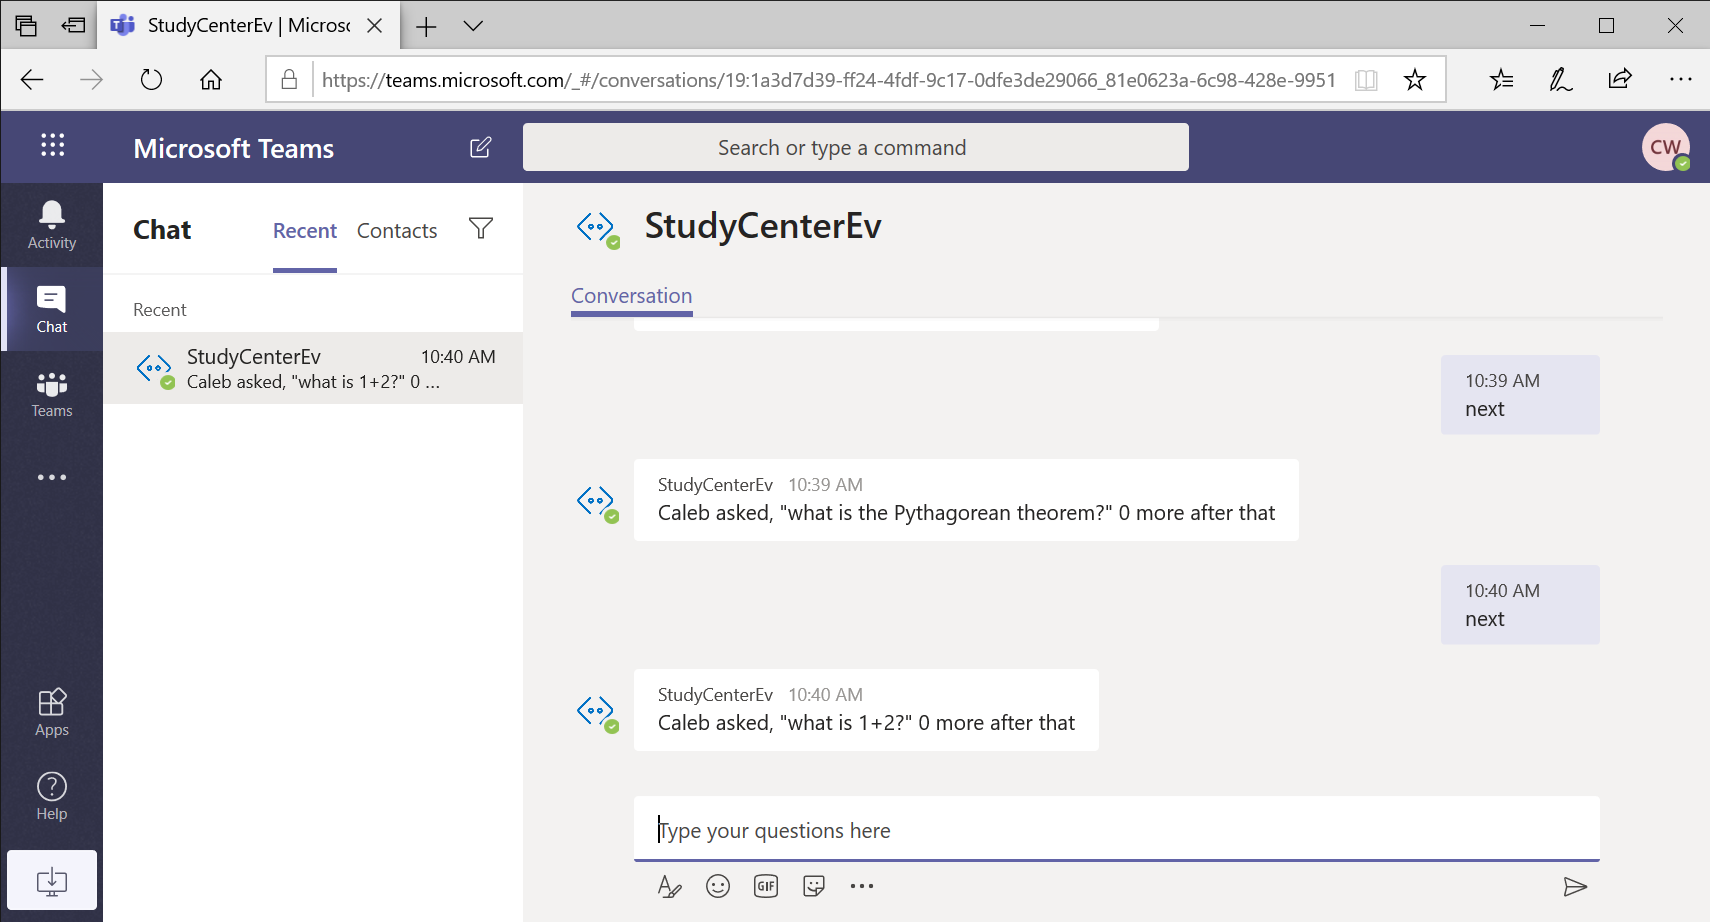Show tab previews chevron
Image resolution: width=1710 pixels, height=922 pixels.
(473, 26)
